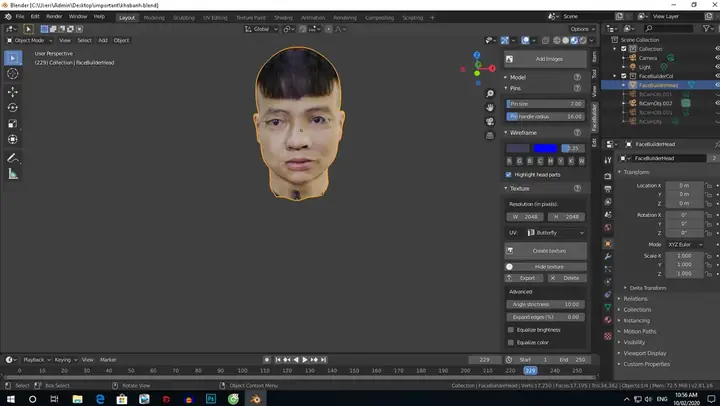Open the Object Data properties tab
Screen dimensions: 720x406
pyautogui.click(x=608, y=307)
